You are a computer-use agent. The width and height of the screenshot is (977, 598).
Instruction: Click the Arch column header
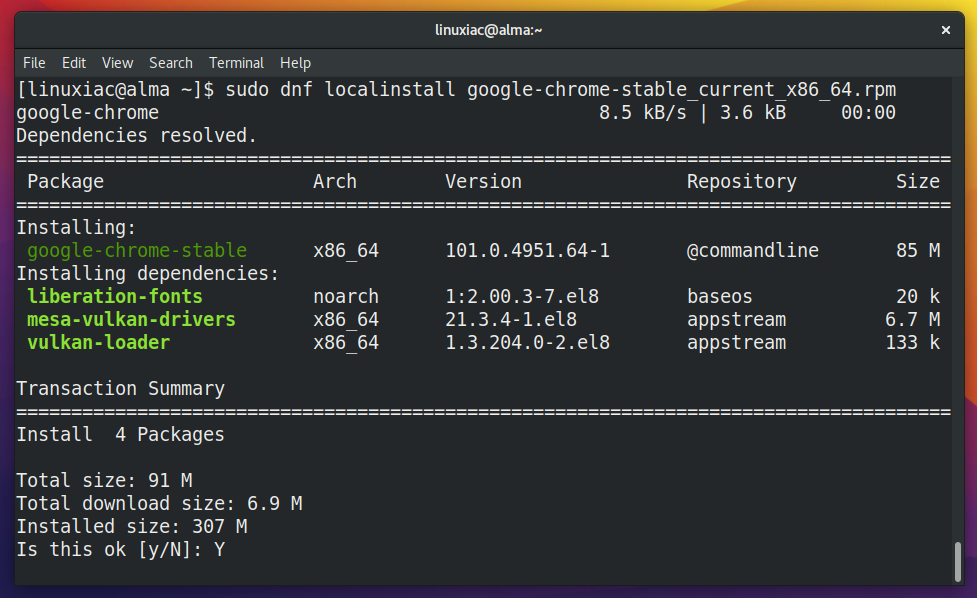(335, 181)
